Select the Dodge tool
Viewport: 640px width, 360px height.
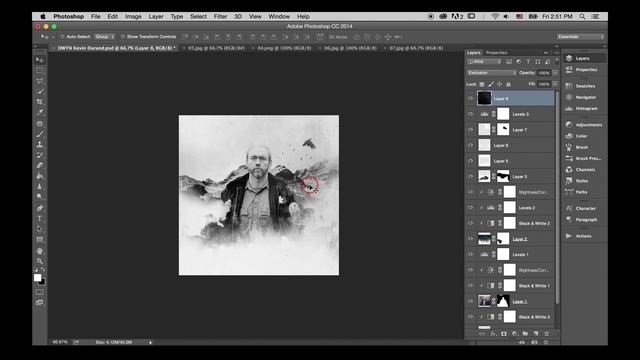coord(40,197)
